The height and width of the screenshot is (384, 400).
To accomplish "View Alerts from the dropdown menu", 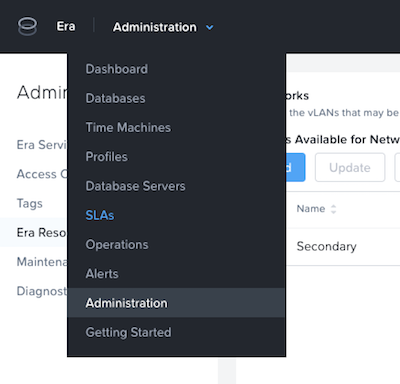I will [x=102, y=274].
